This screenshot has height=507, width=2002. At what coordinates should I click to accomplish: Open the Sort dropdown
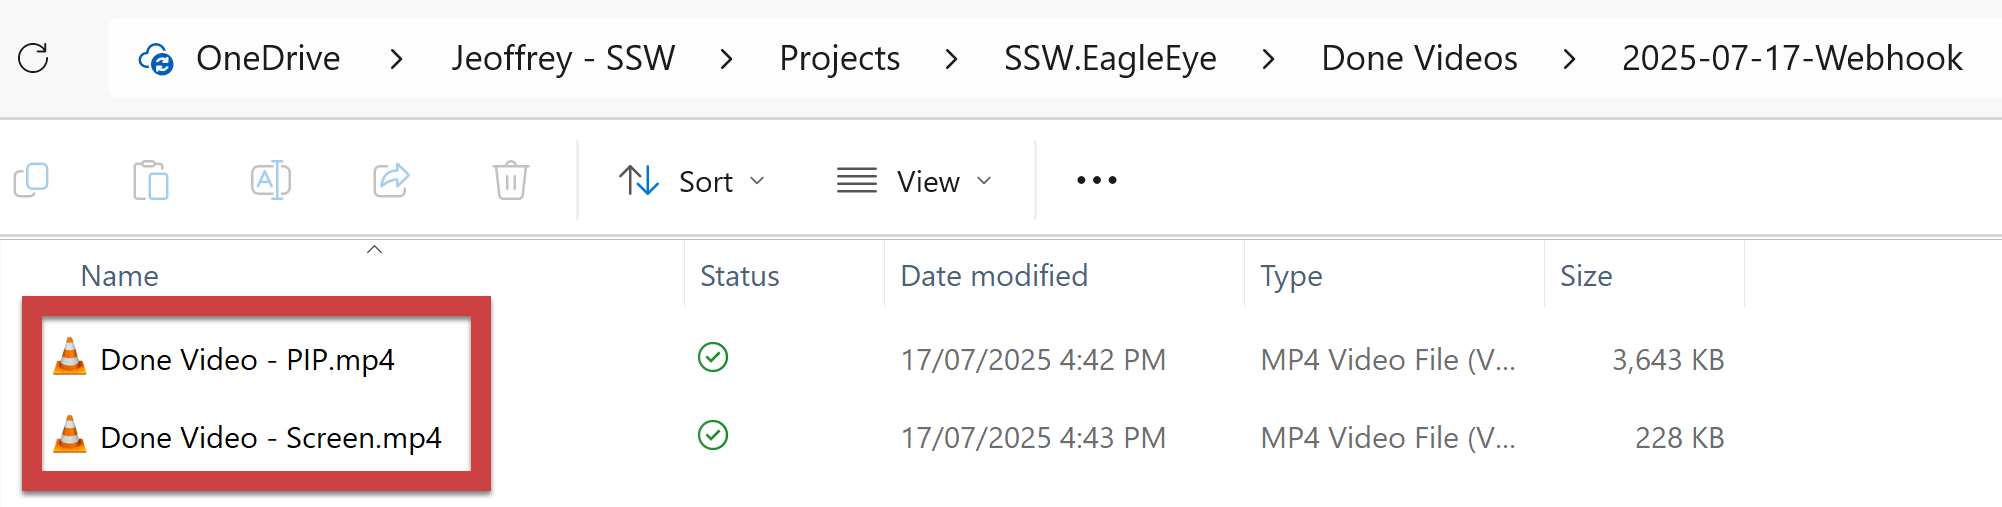[692, 181]
